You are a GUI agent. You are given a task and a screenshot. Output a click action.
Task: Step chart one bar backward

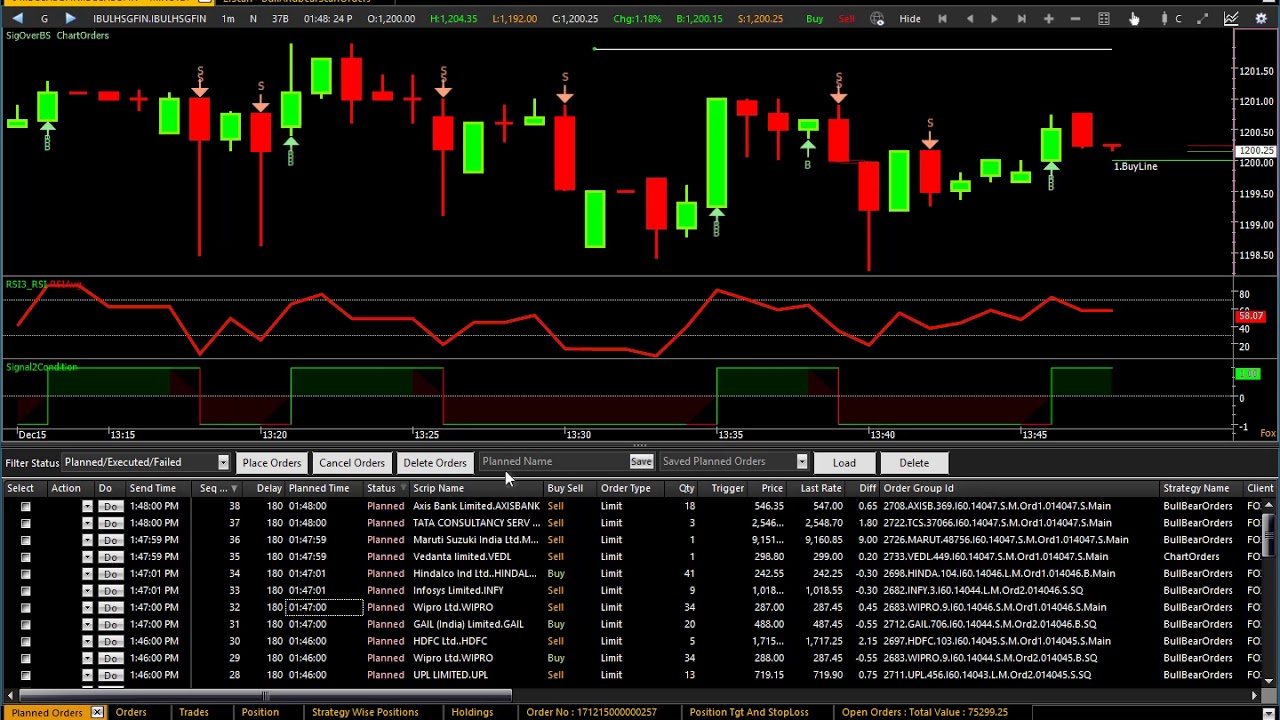pos(969,19)
